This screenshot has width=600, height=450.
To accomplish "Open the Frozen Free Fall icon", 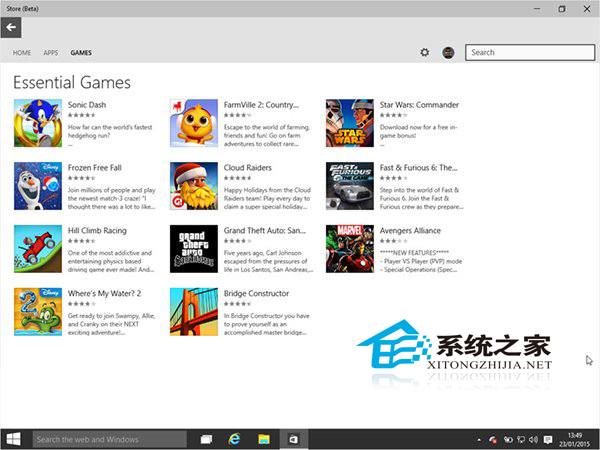I will (38, 186).
